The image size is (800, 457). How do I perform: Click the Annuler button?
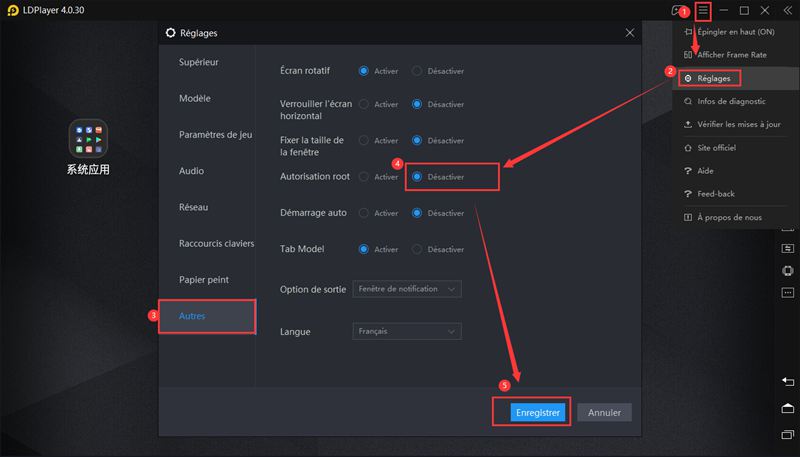604,412
